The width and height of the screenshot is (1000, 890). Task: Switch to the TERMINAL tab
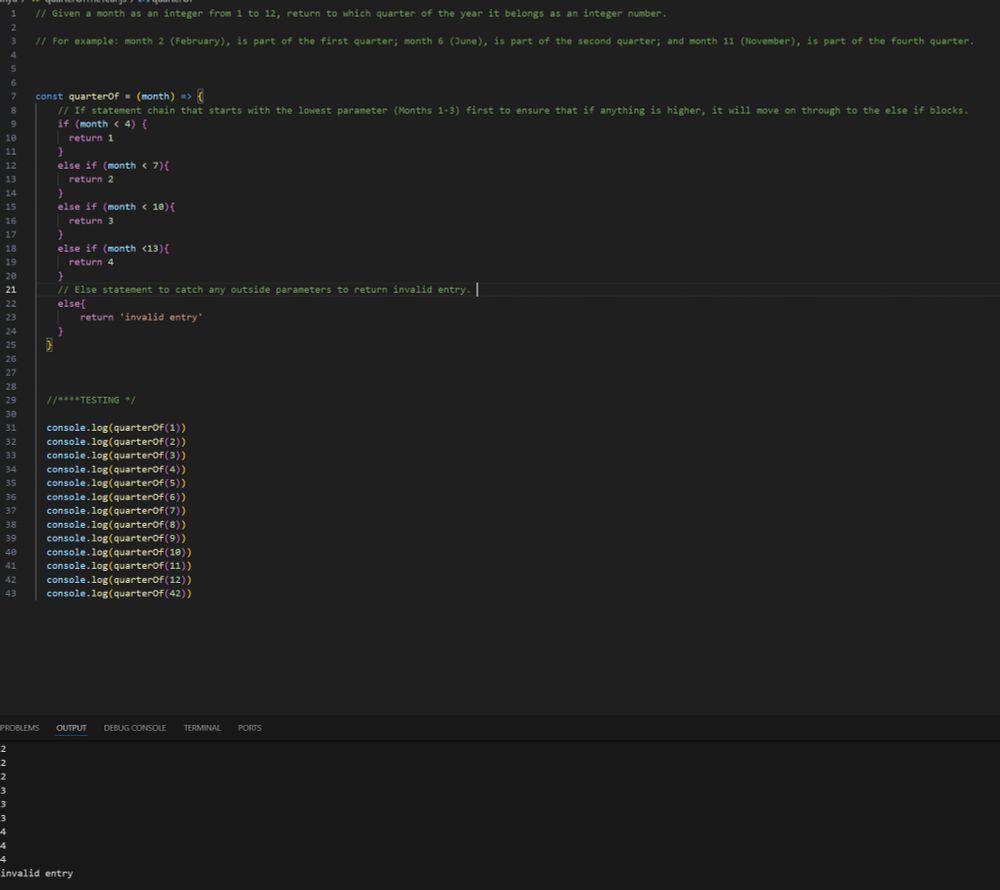[202, 727]
